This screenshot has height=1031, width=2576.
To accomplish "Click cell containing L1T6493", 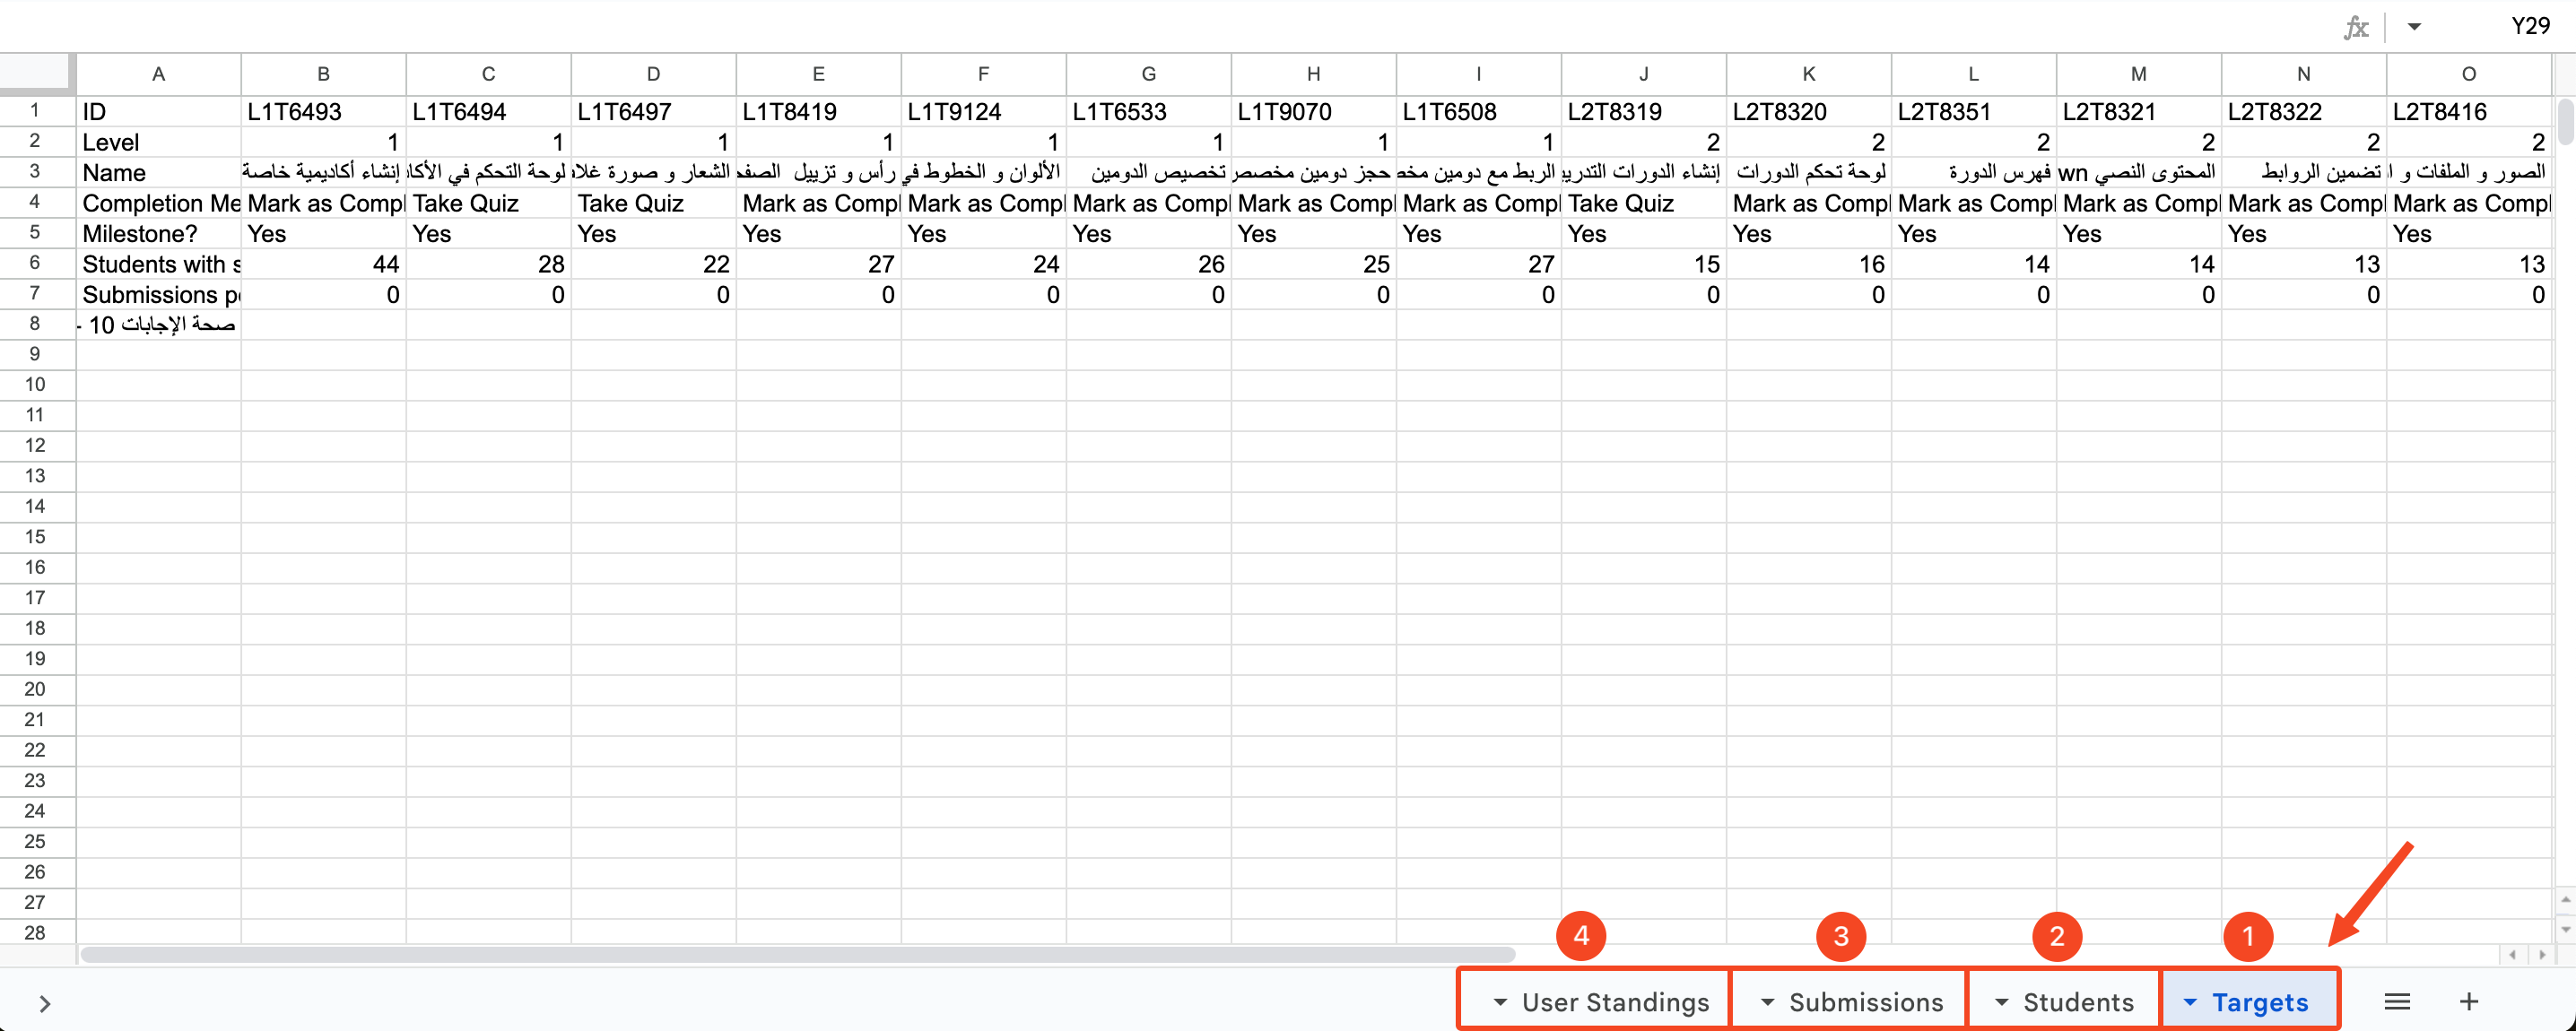I will point(323,112).
